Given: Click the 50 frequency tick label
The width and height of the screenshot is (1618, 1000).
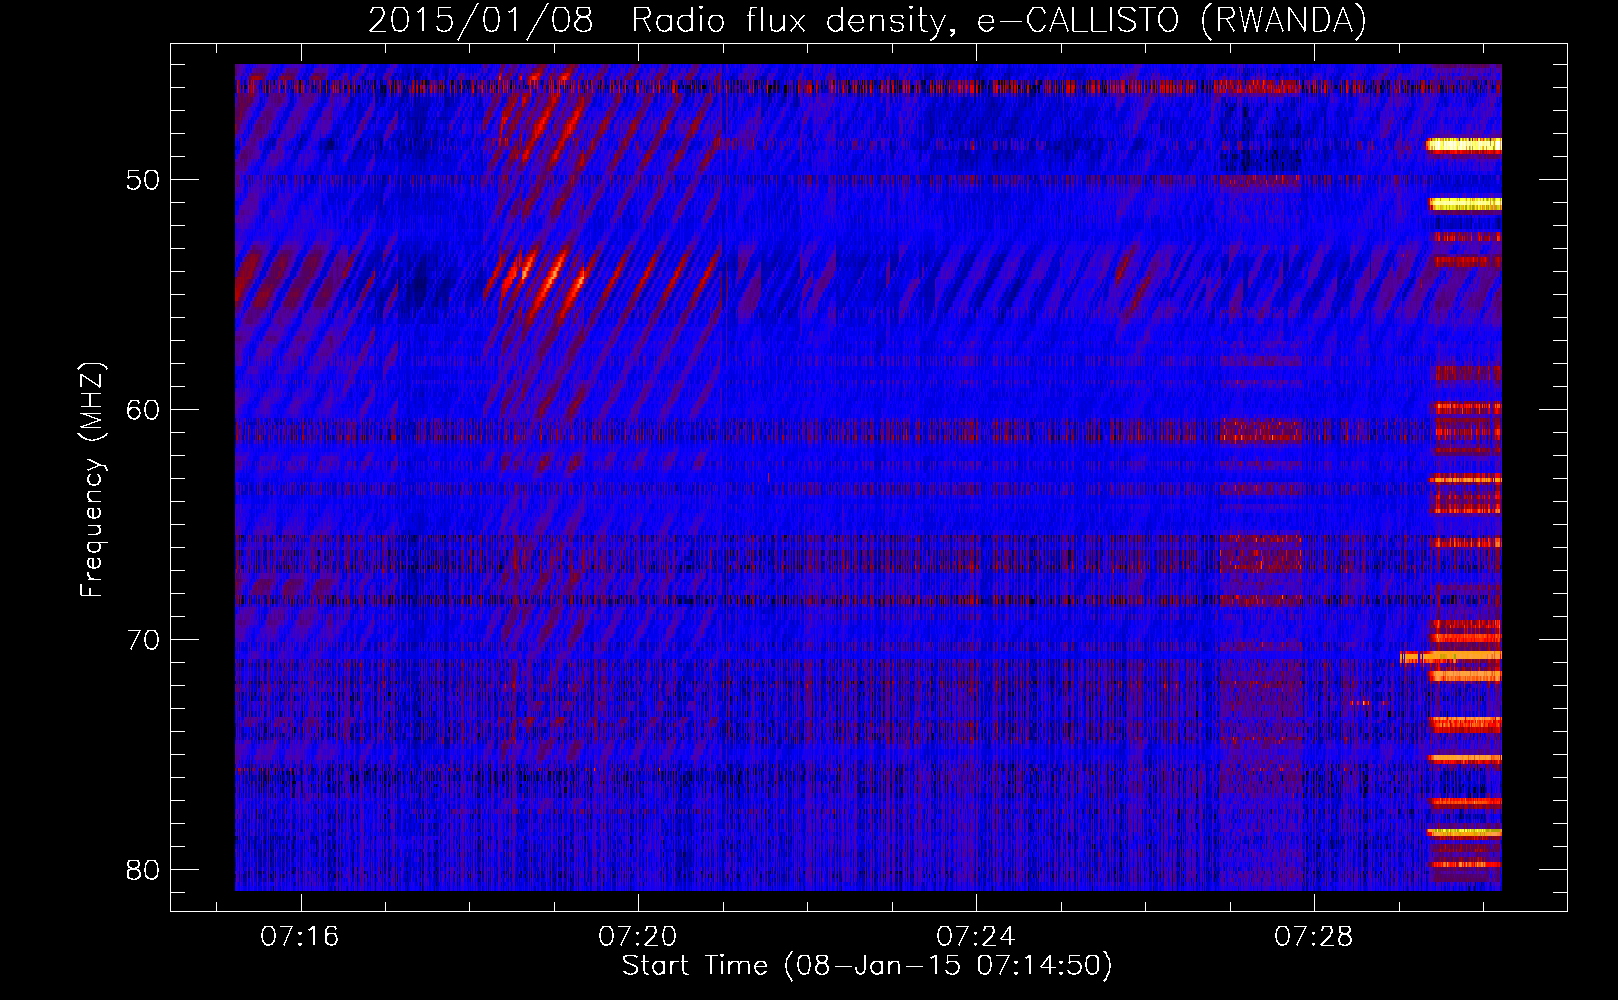Looking at the screenshot, I should coord(143,181).
